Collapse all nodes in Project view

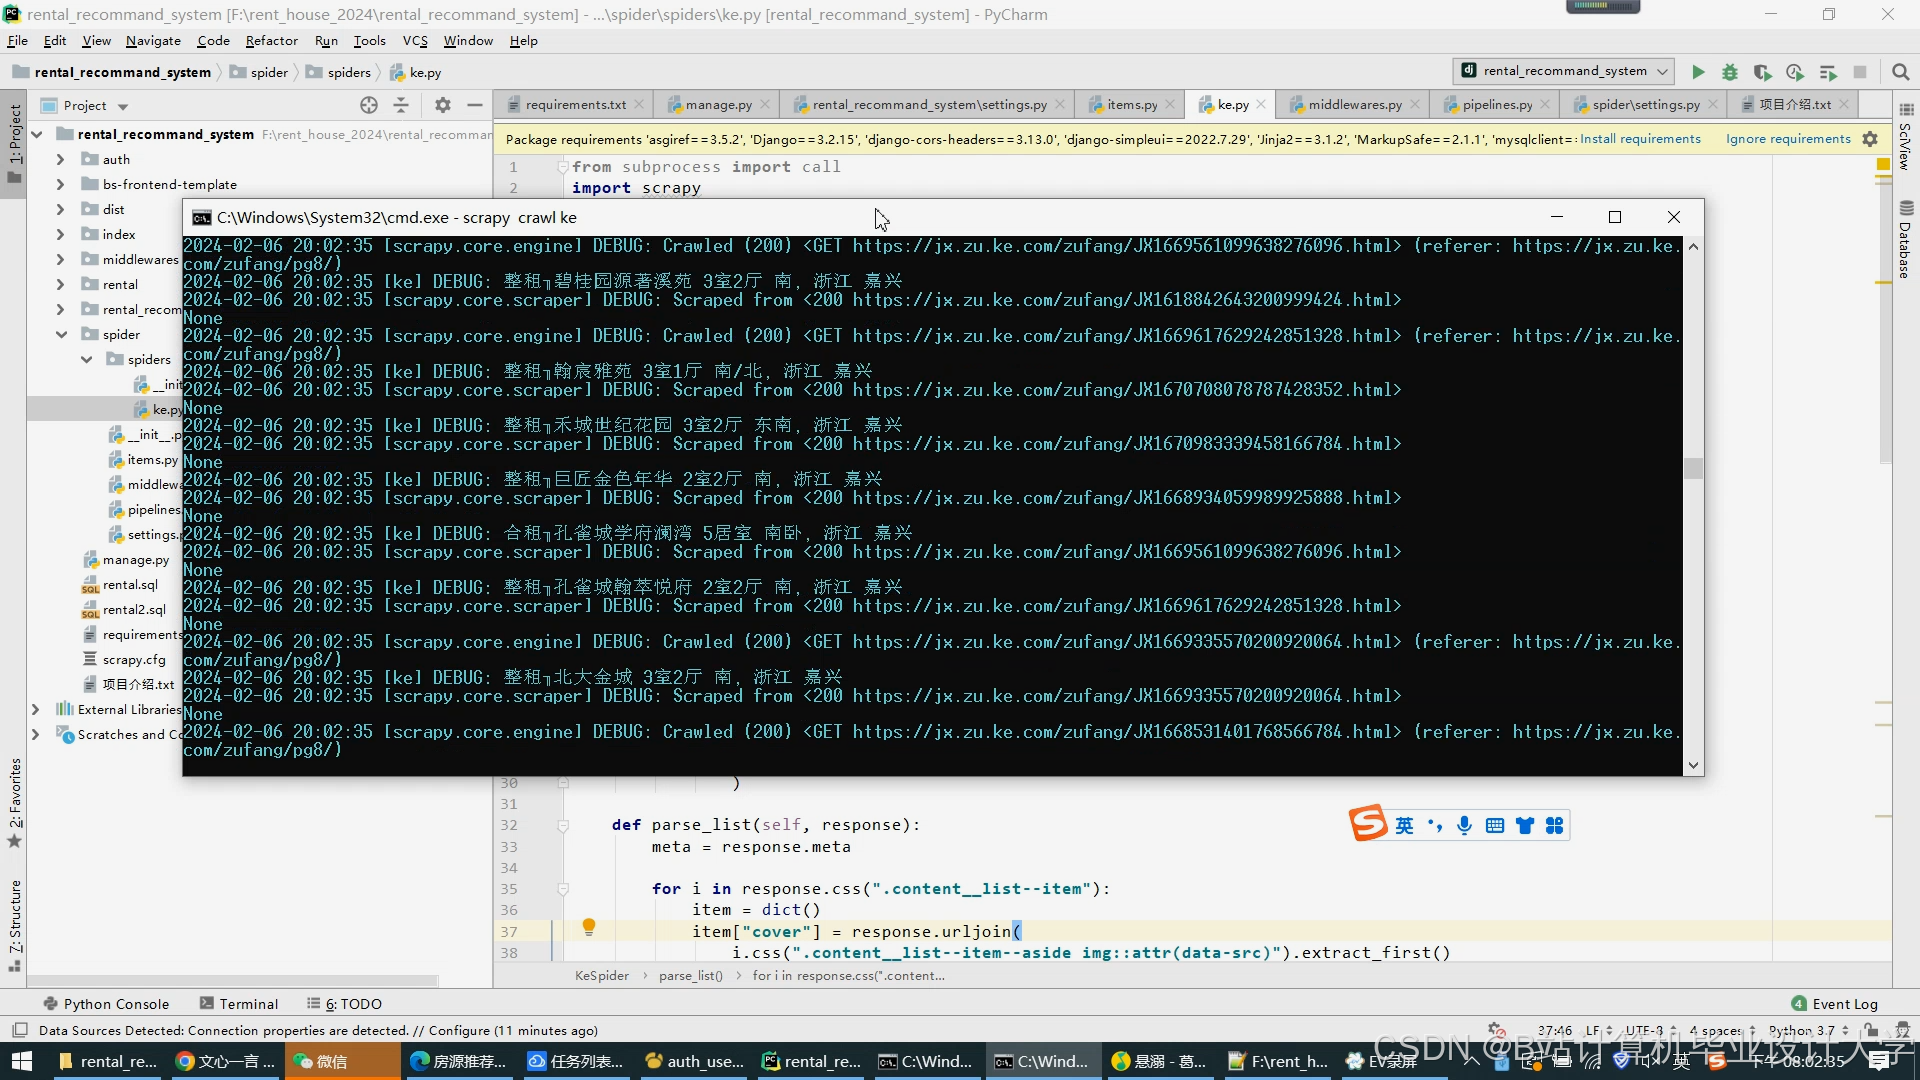[x=400, y=105]
